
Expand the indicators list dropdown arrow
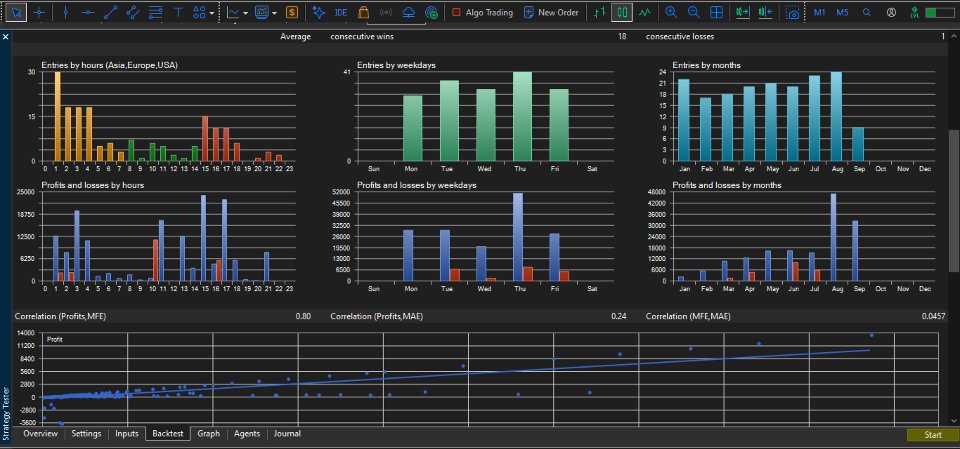245,12
